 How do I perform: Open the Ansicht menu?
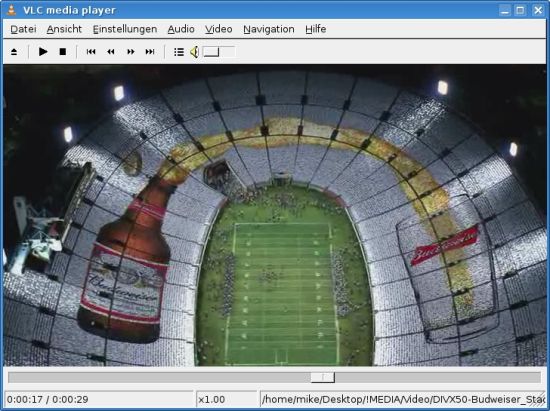point(64,29)
